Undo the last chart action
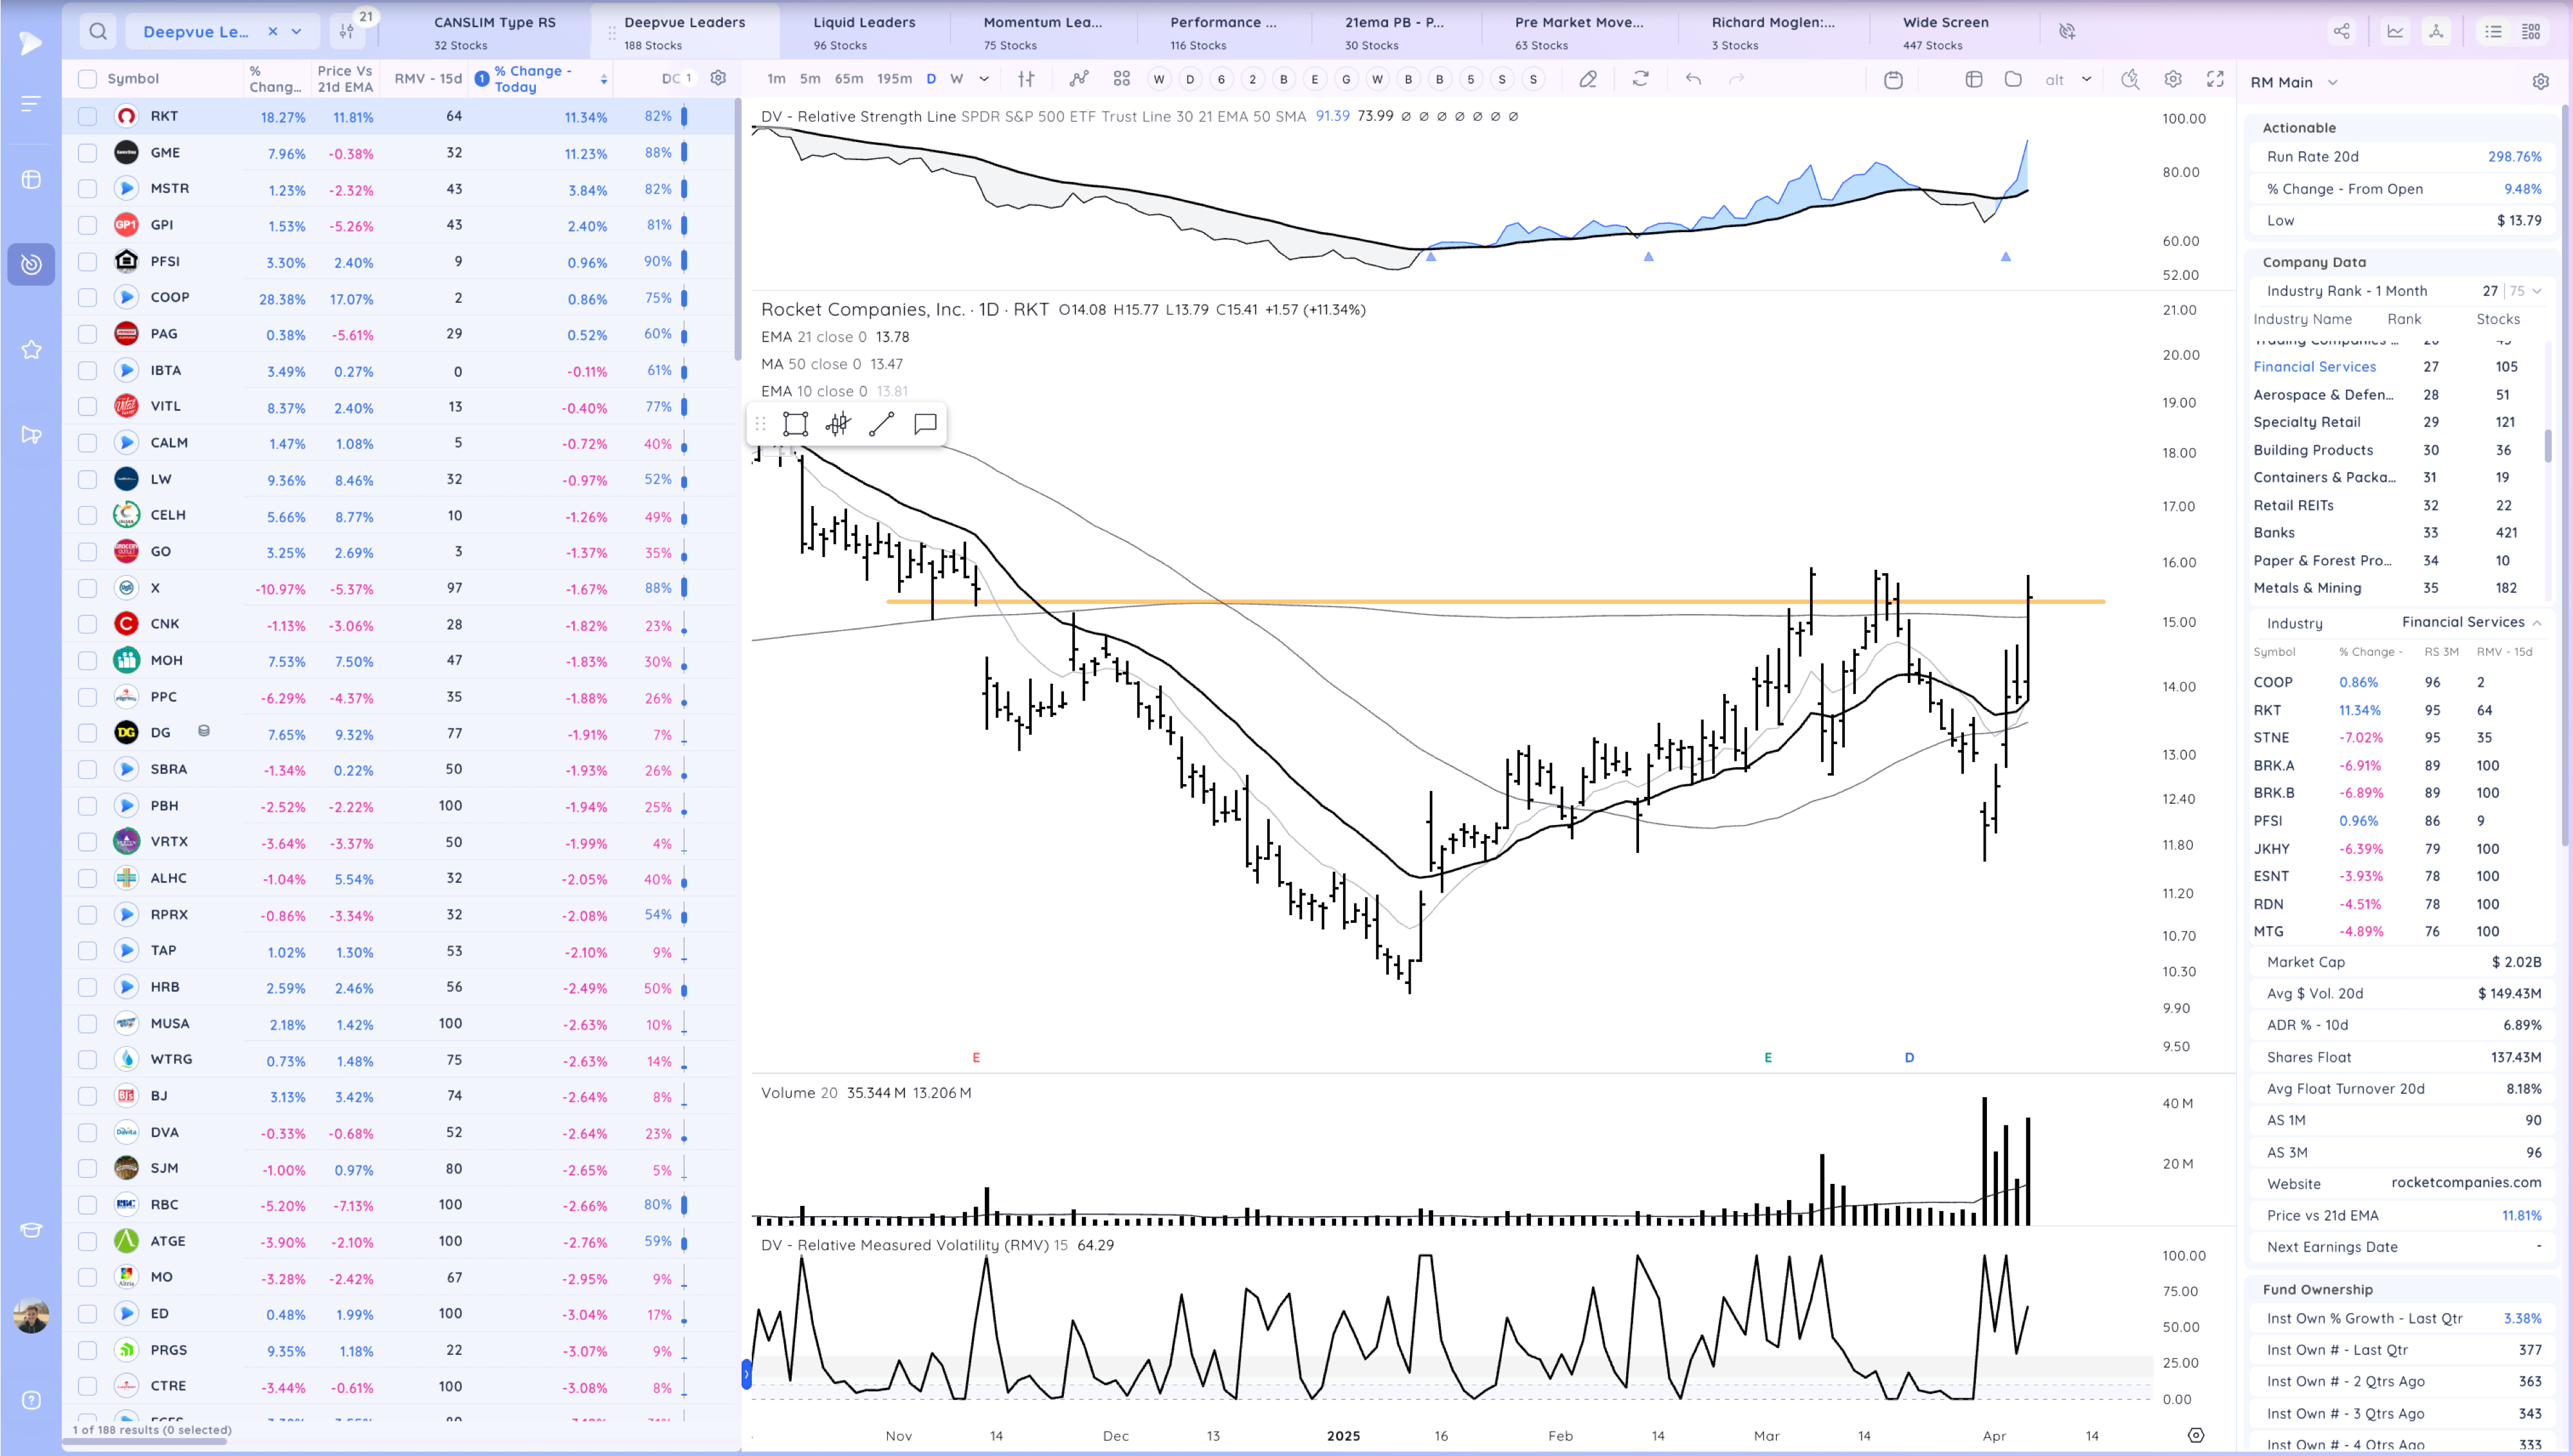The width and height of the screenshot is (2573, 1456). click(1693, 79)
